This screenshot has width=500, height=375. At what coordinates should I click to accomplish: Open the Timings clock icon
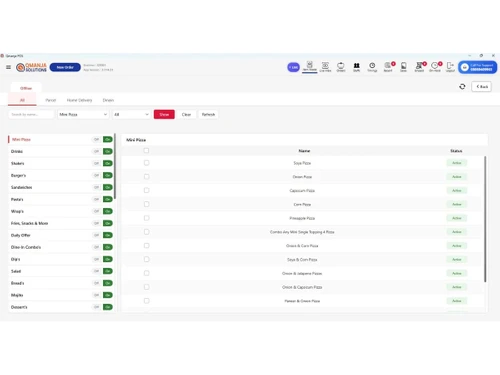(x=372, y=67)
